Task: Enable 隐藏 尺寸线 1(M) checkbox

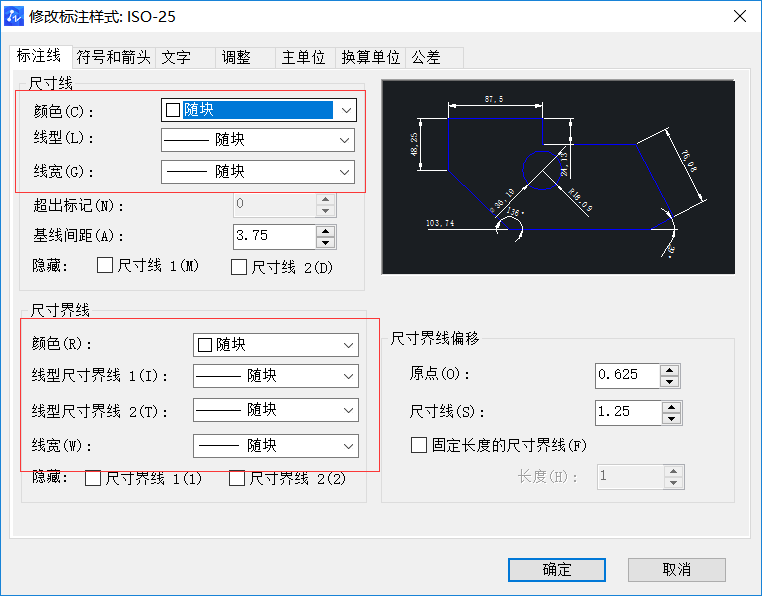Action: click(x=104, y=266)
